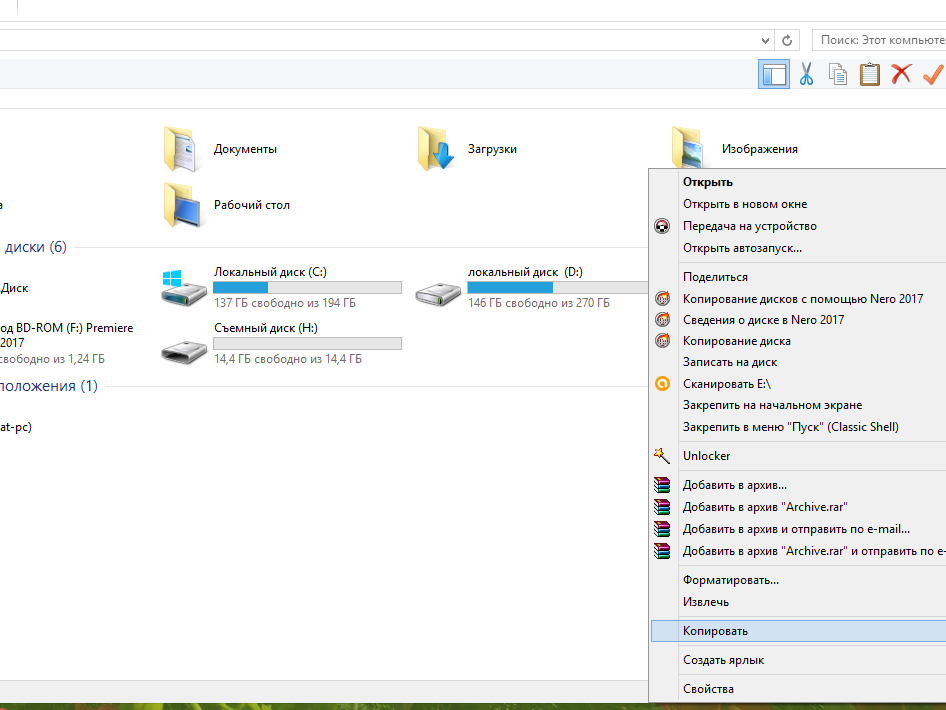The image size is (946, 710).
Task: Choose Передача на устройство menu entry
Action: click(x=798, y=226)
